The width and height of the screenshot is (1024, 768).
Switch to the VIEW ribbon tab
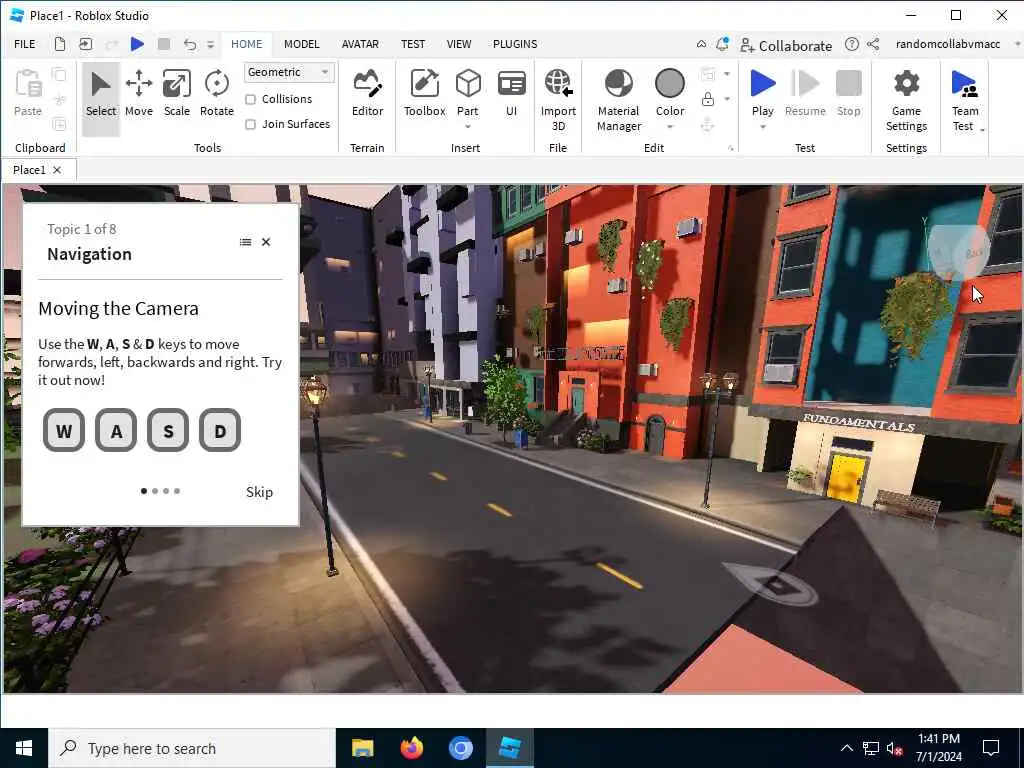(458, 44)
